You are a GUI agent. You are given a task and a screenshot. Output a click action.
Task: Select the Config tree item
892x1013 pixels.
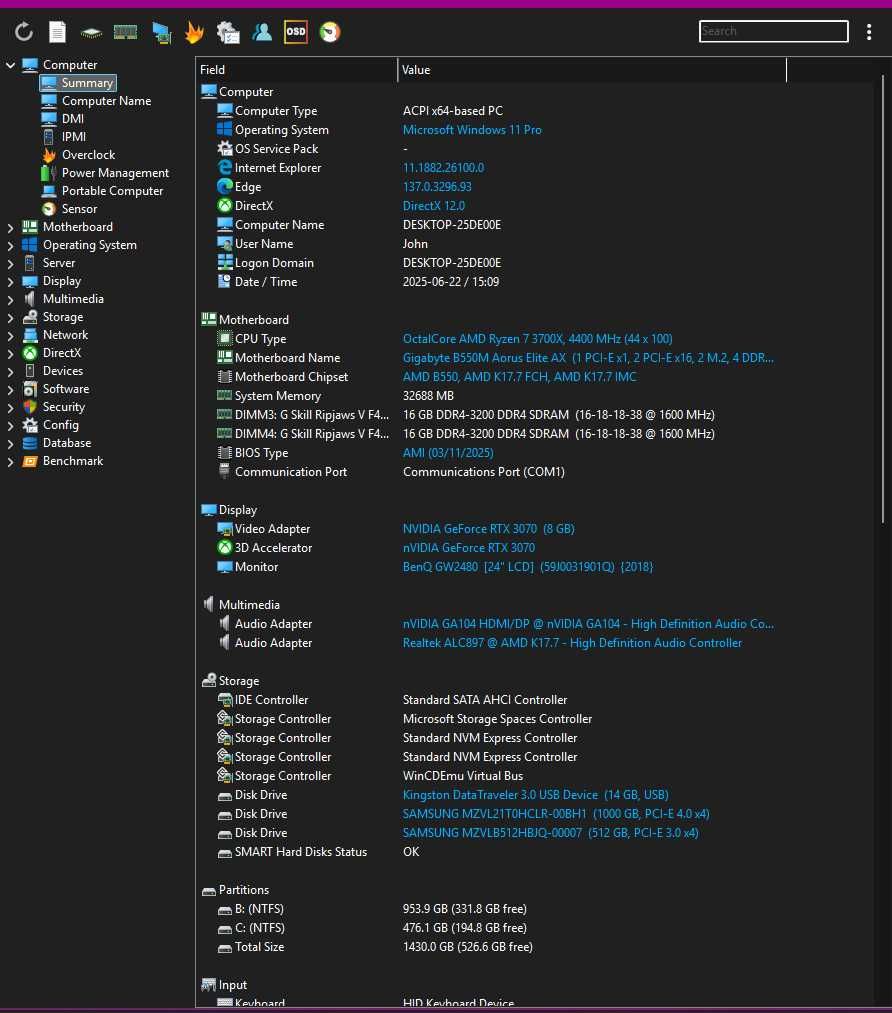(x=50, y=425)
